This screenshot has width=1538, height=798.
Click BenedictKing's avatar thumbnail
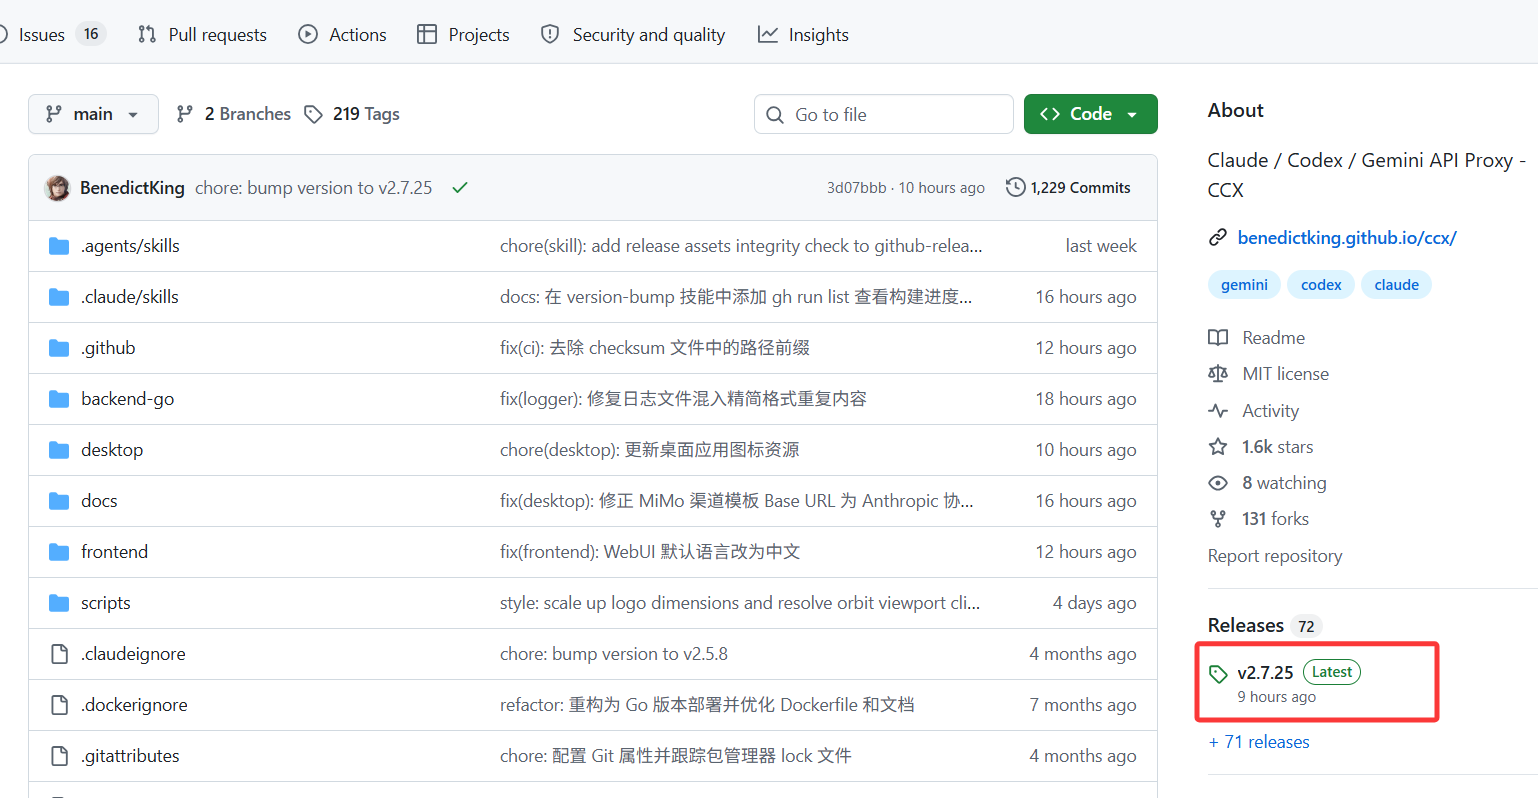pyautogui.click(x=58, y=188)
